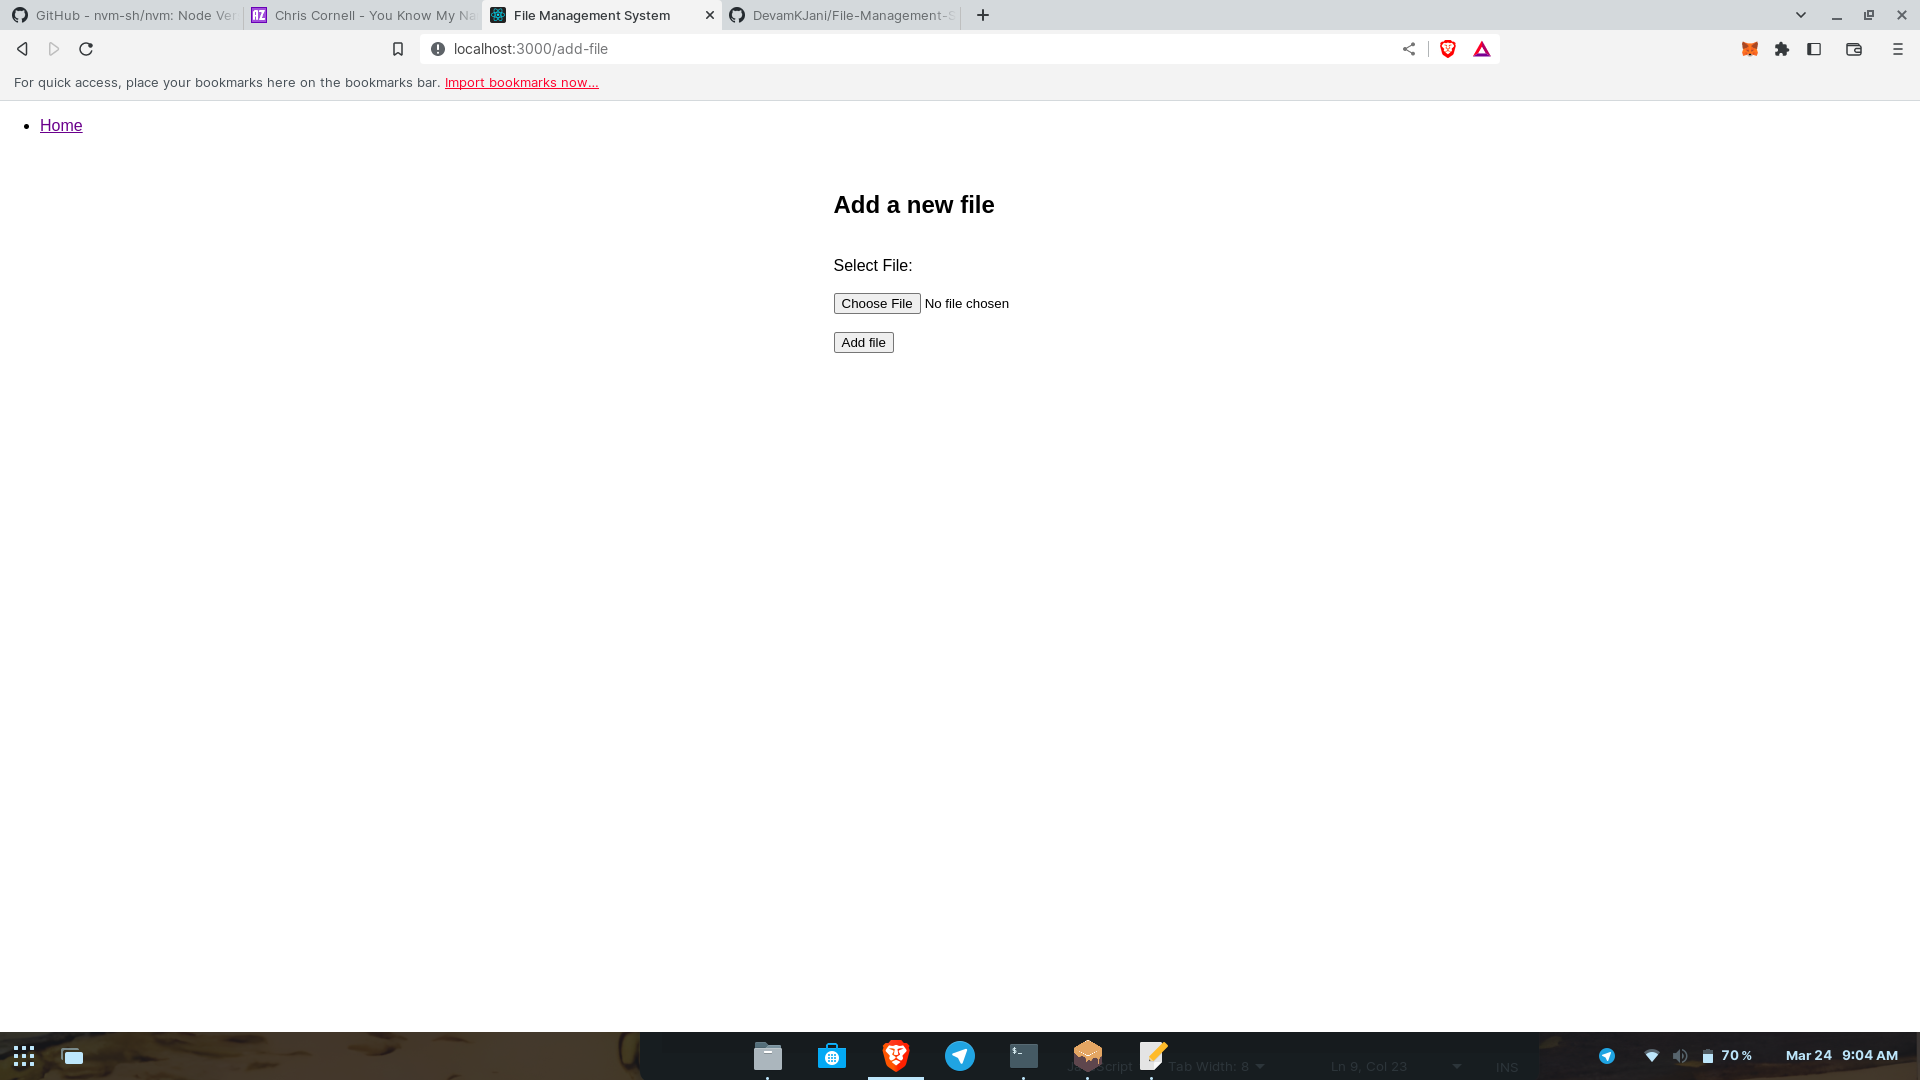Click the Add file button
The image size is (1920, 1080).
point(863,342)
